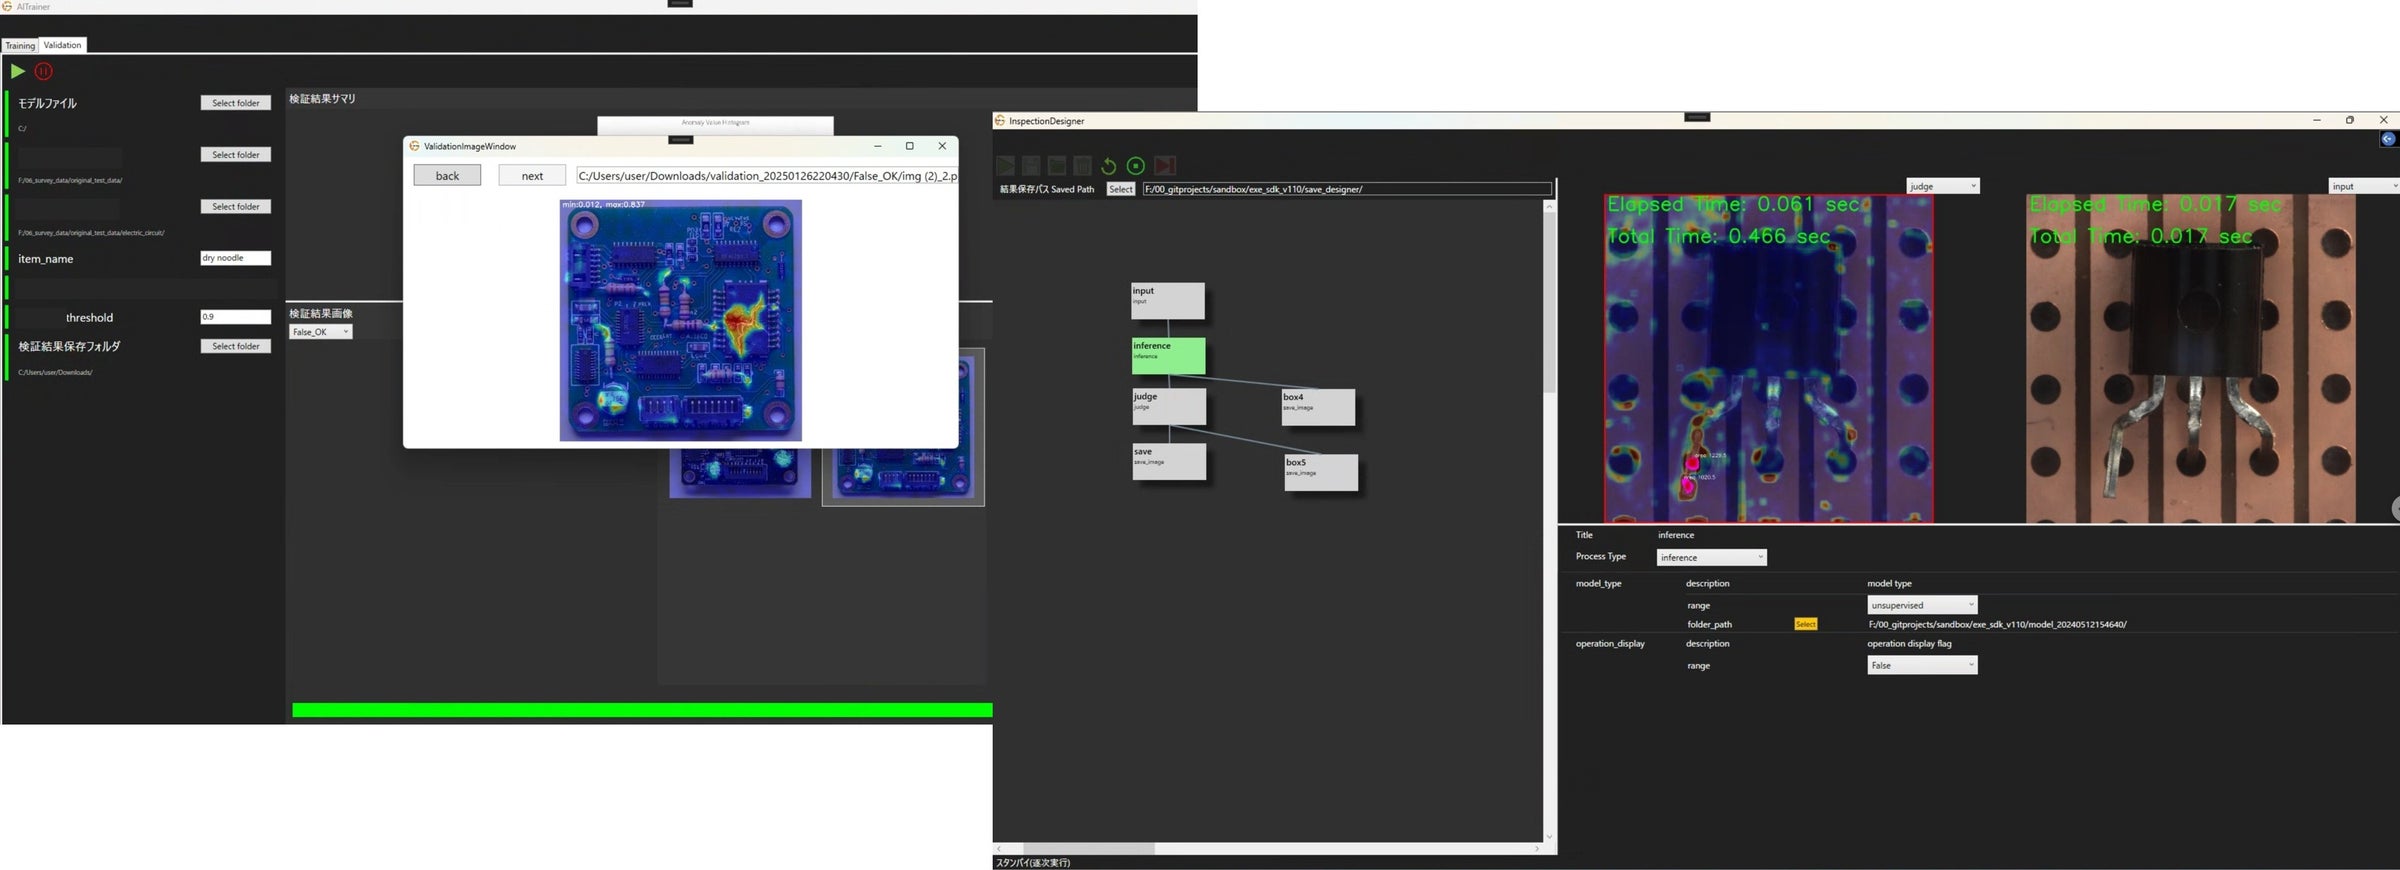This screenshot has width=2400, height=870.
Task: Click the threshold input field
Action: pos(235,317)
